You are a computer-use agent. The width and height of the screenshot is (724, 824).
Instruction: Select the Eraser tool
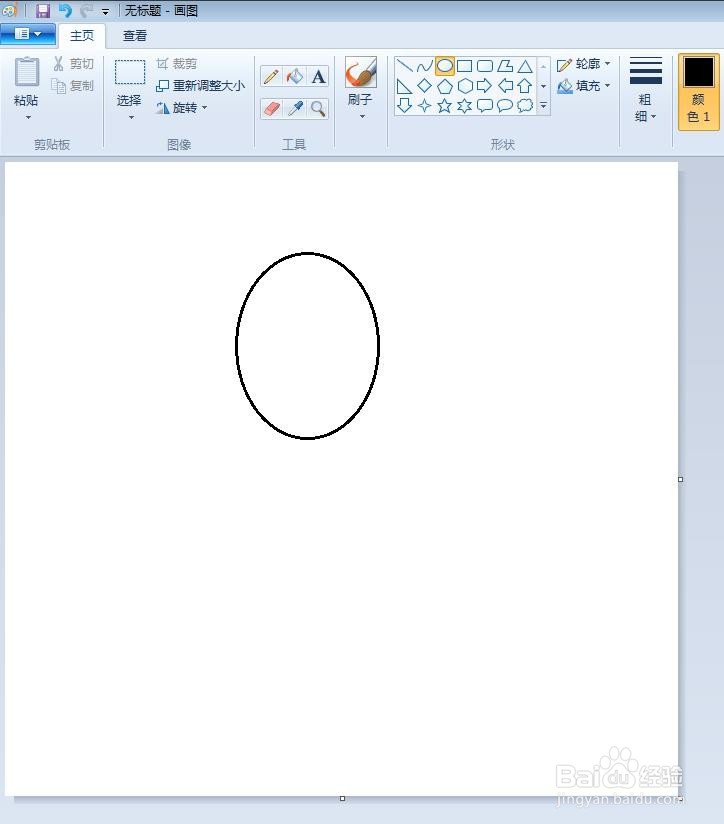pos(271,109)
